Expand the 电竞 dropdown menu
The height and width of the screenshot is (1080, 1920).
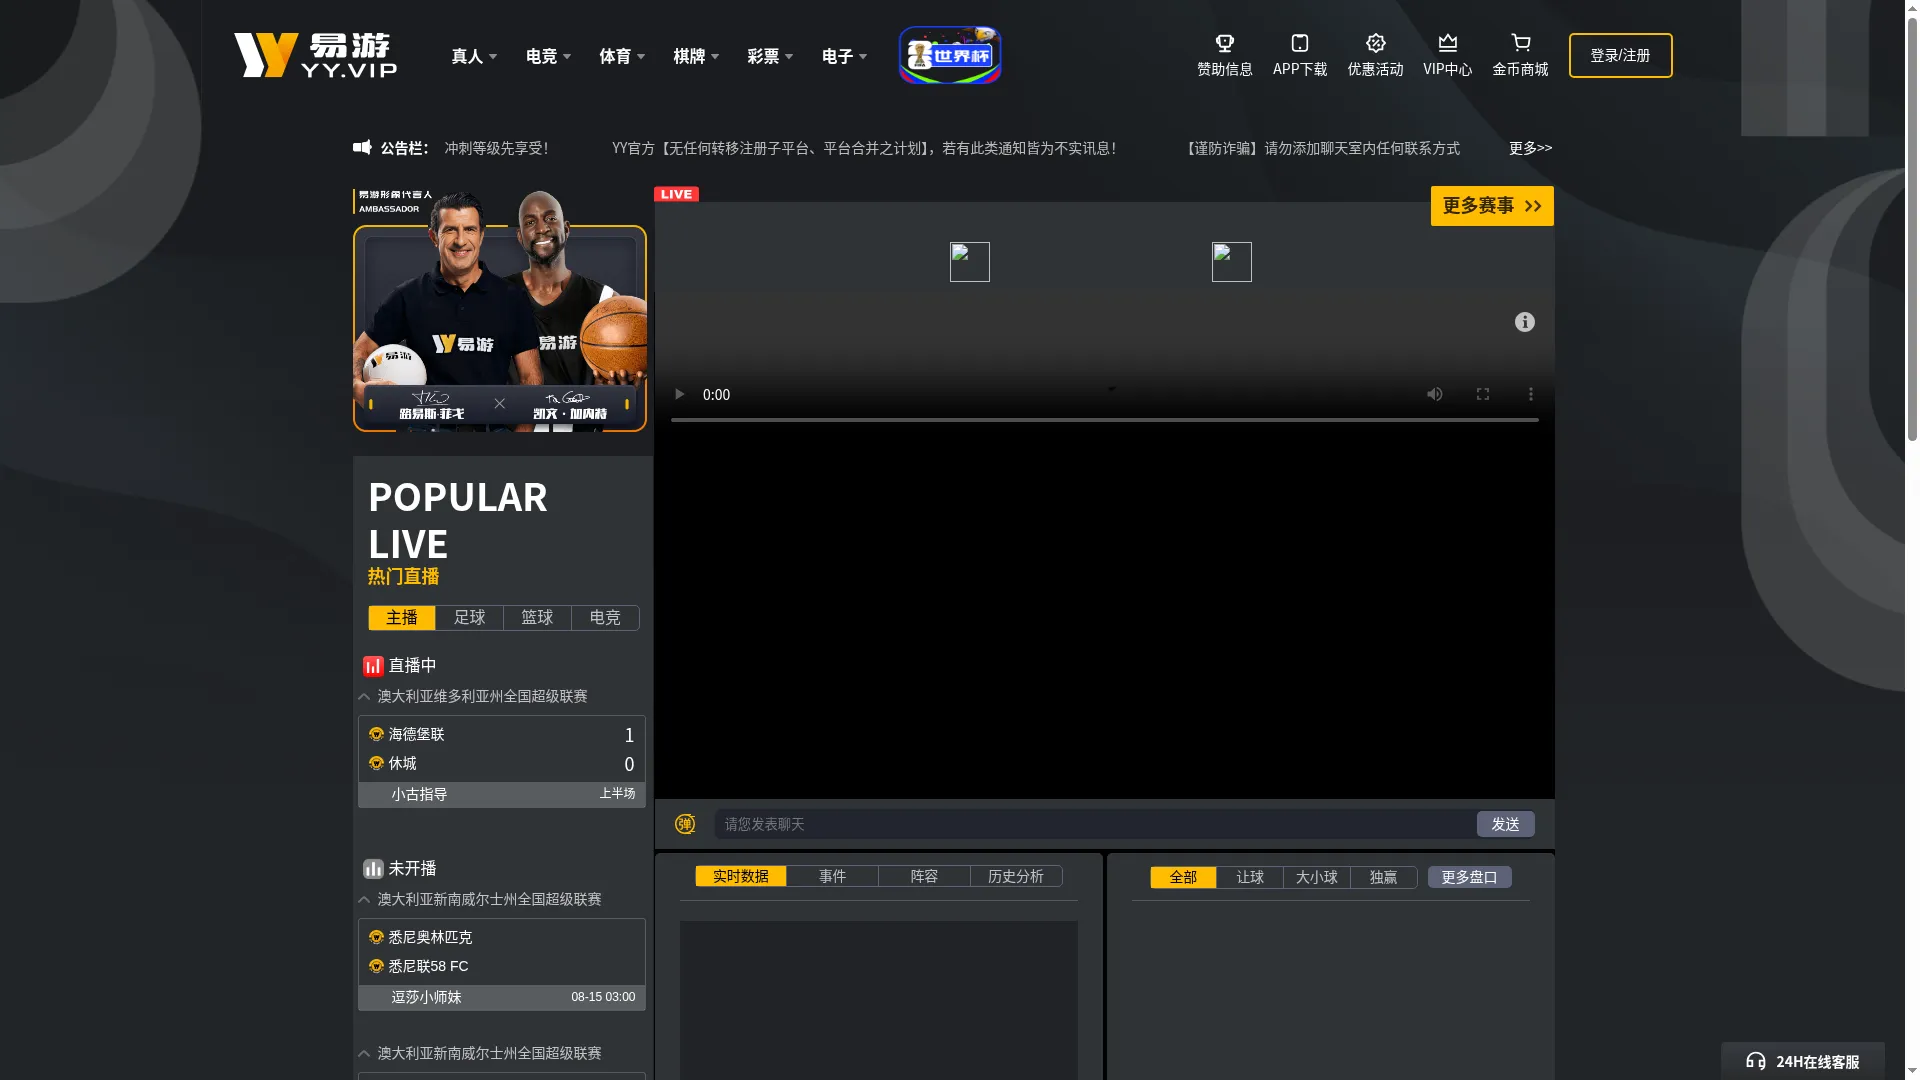click(x=548, y=56)
